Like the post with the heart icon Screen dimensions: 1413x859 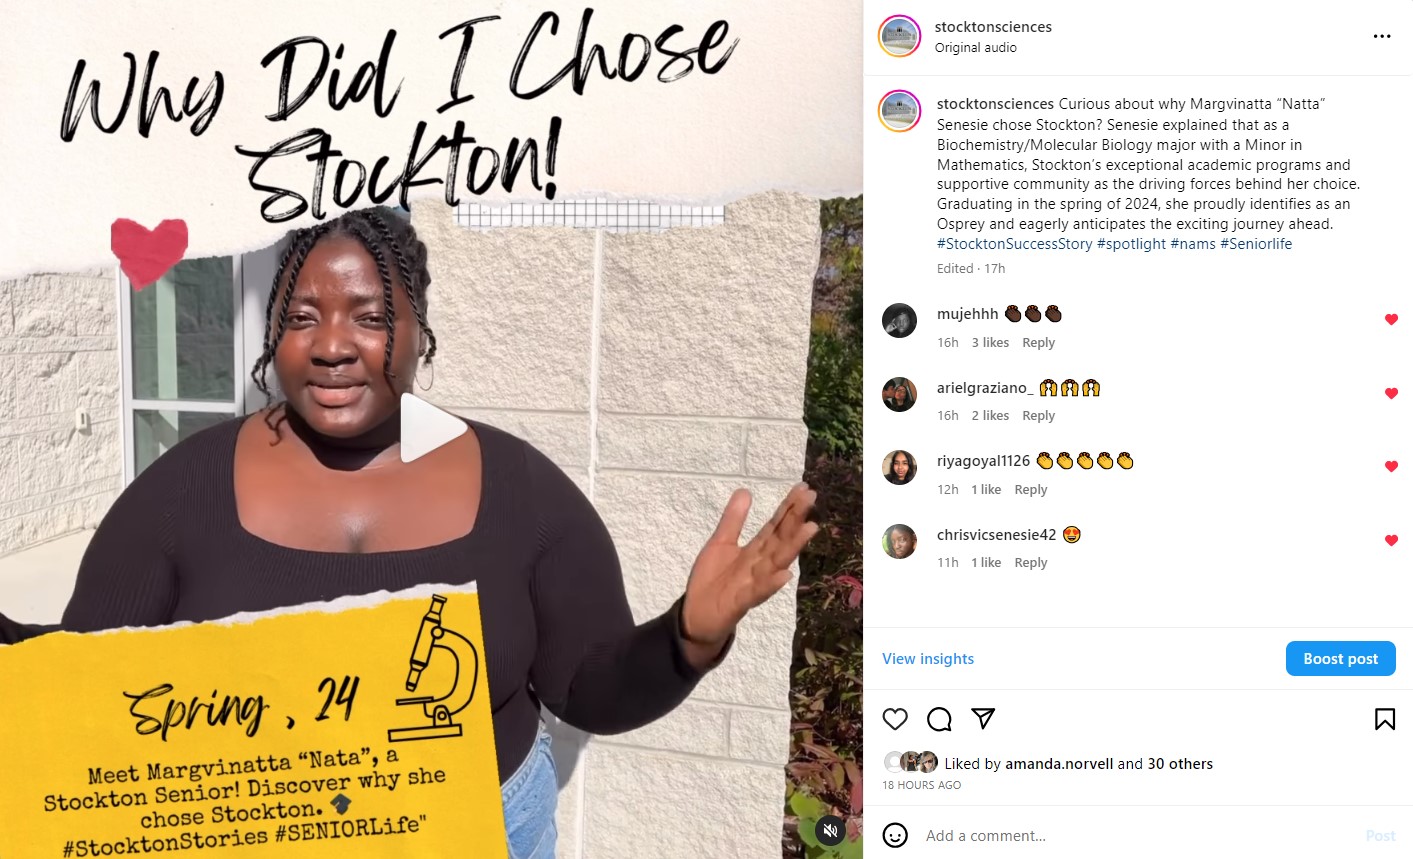(x=895, y=719)
